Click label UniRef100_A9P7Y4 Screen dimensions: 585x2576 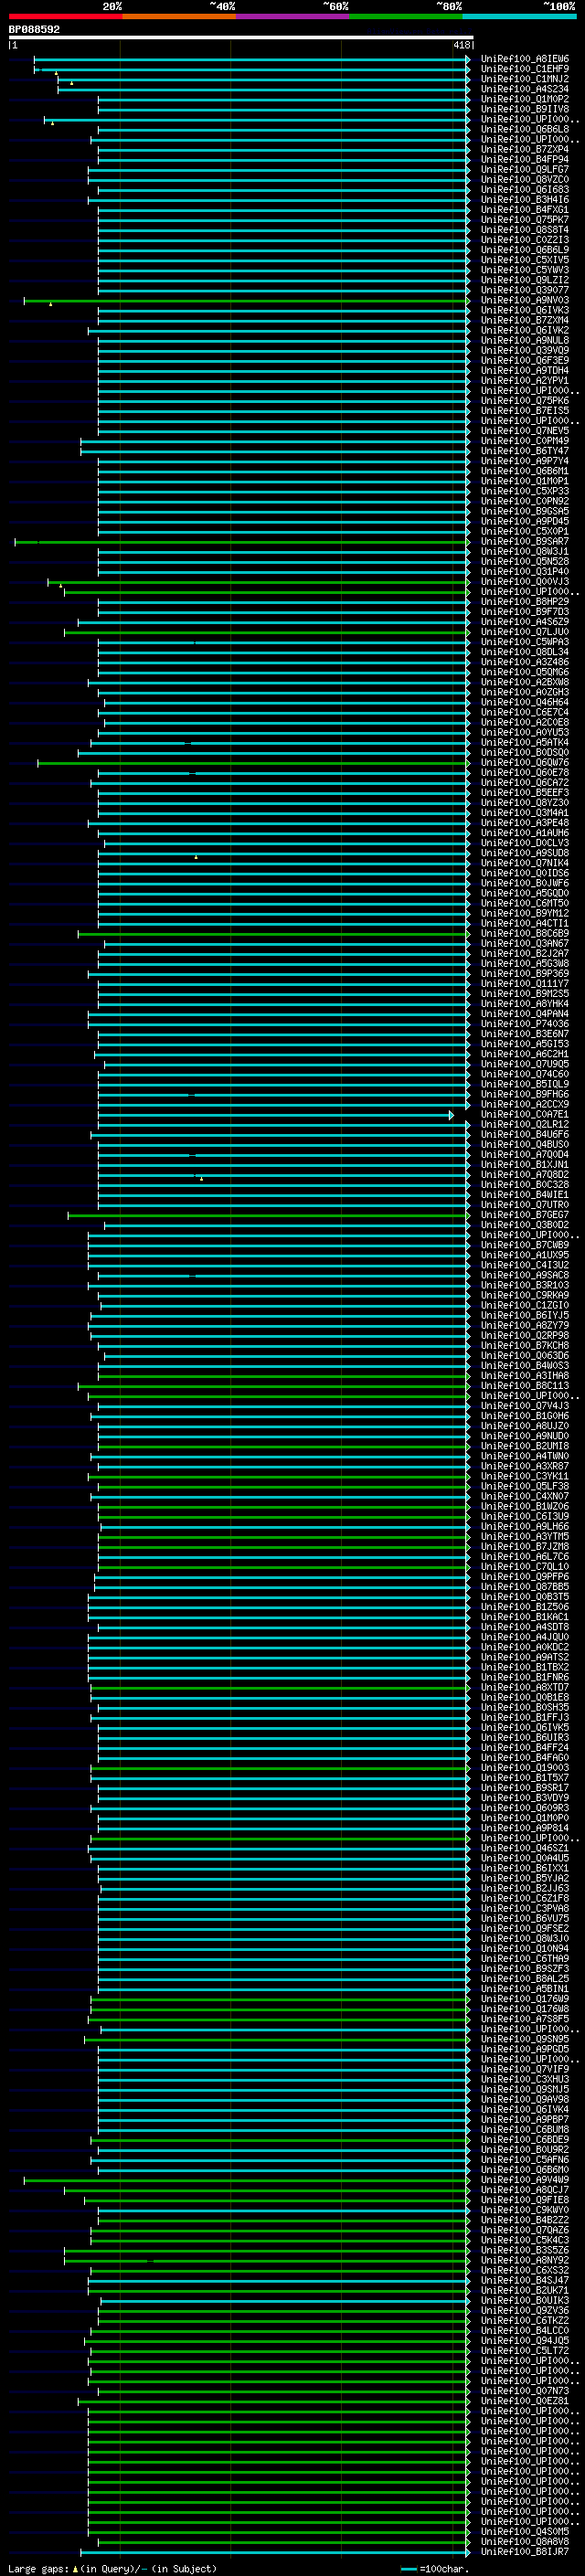[x=525, y=461]
